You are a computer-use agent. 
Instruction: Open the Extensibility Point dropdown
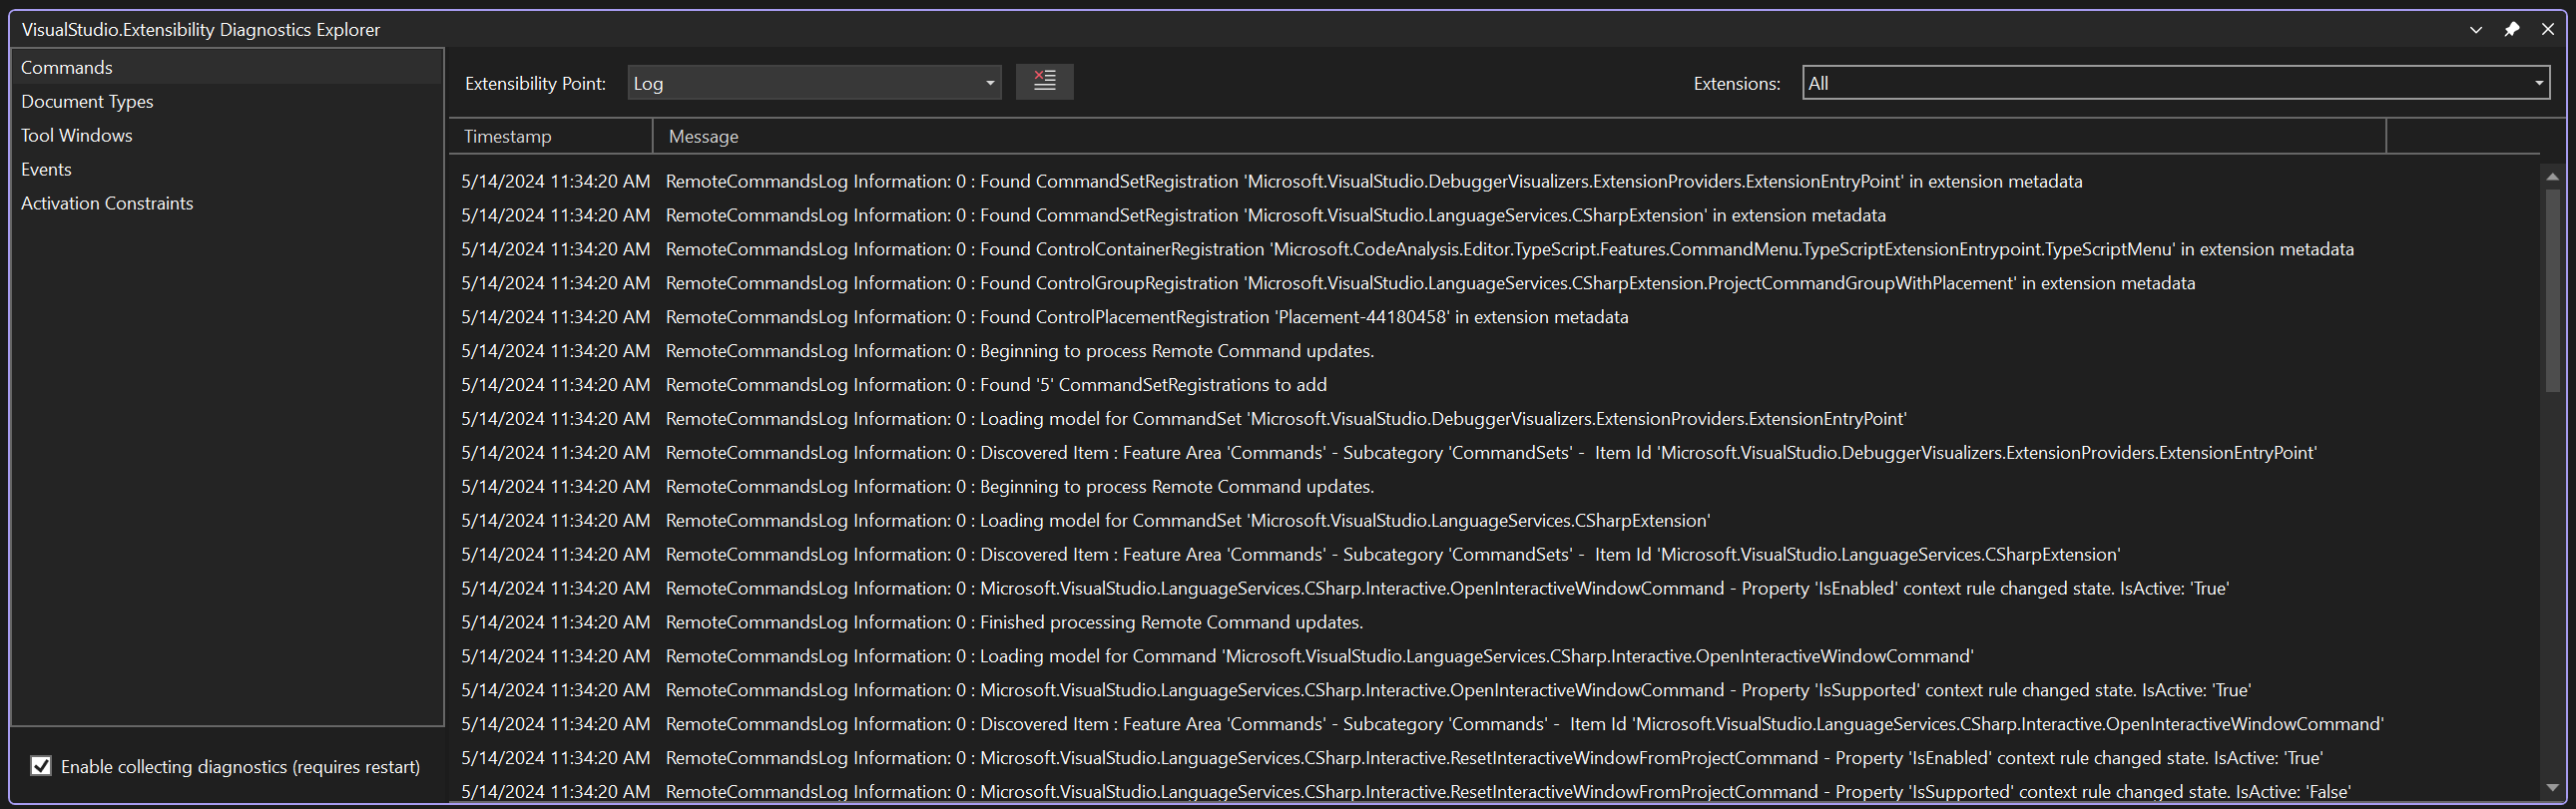[814, 83]
